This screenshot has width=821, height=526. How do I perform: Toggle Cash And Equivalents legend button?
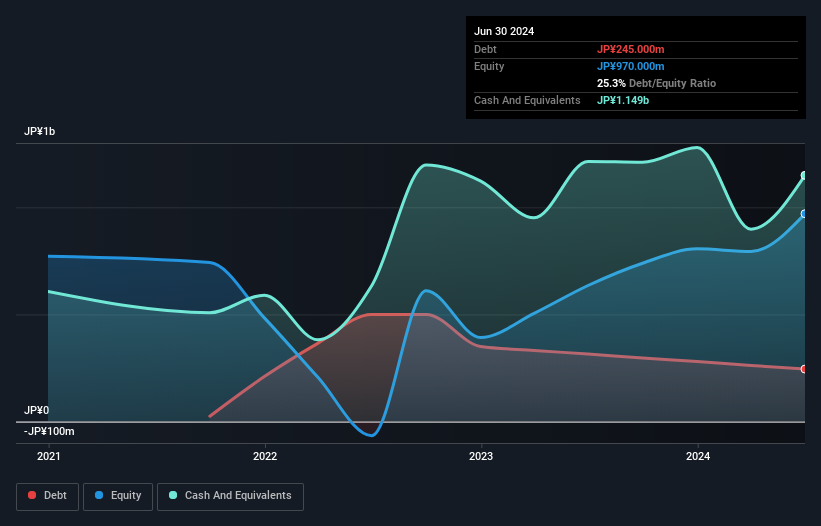tap(230, 496)
